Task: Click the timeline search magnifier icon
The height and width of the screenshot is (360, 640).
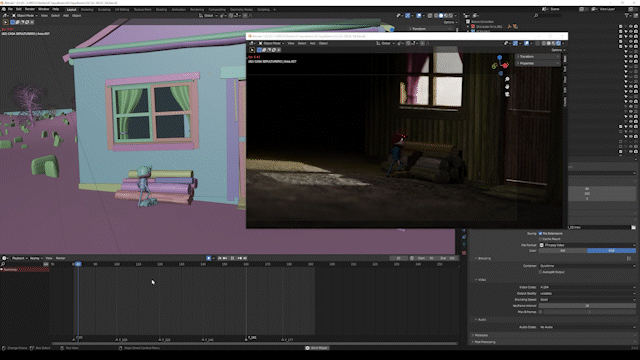Action: click(3, 264)
